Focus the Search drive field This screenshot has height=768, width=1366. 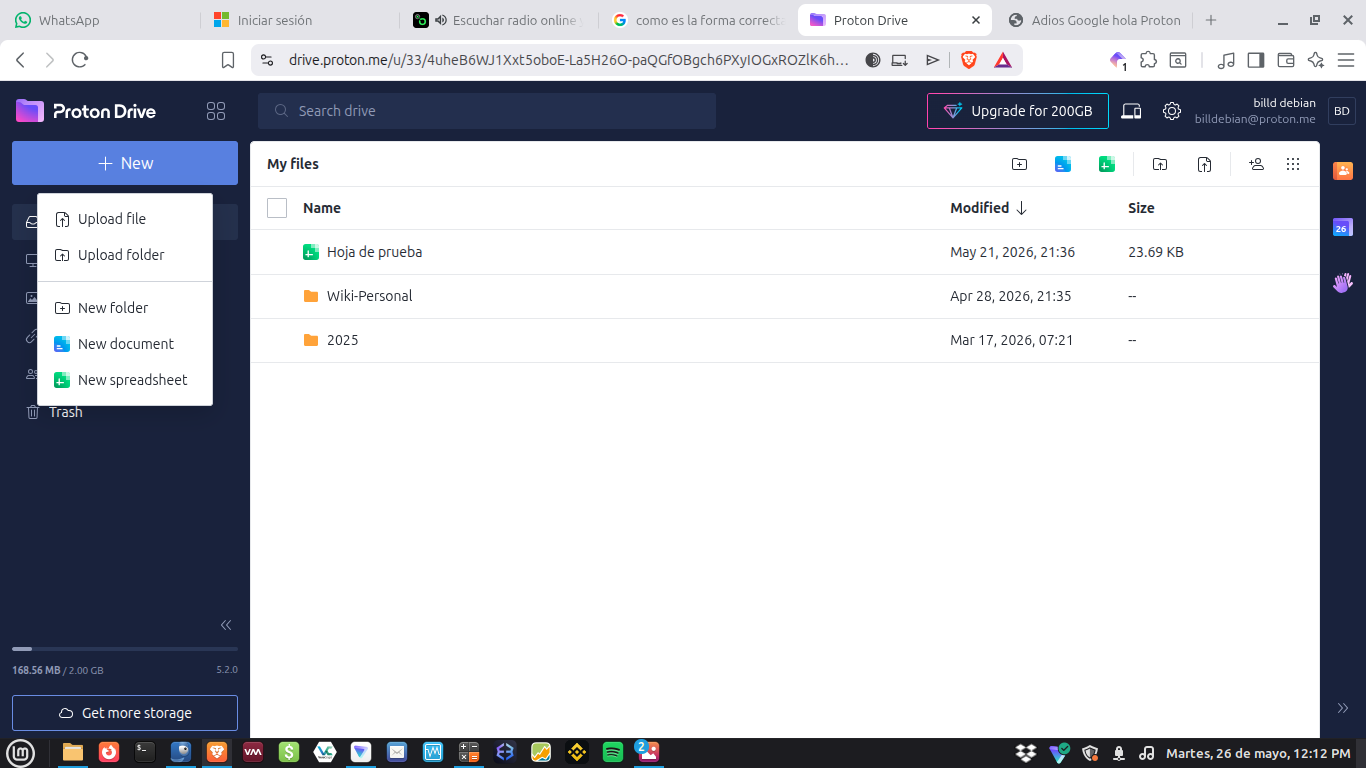click(x=487, y=111)
